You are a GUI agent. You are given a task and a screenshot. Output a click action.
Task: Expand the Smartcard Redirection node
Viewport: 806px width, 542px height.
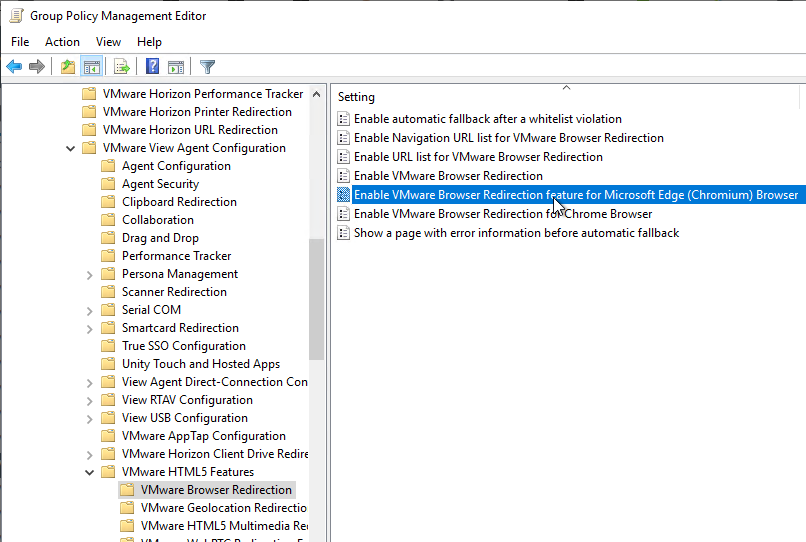tap(89, 329)
